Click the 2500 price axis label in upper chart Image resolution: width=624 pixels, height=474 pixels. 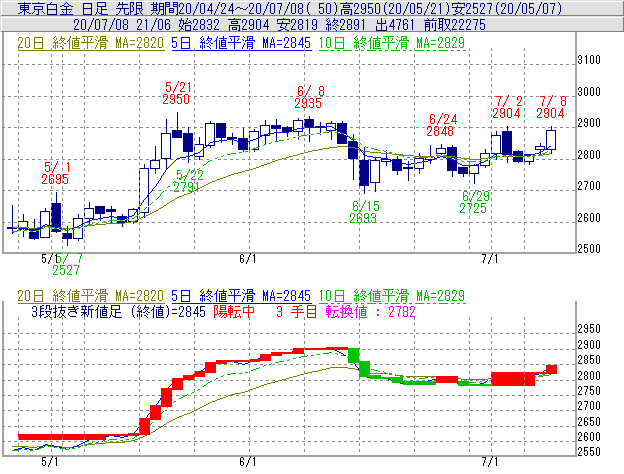589,249
